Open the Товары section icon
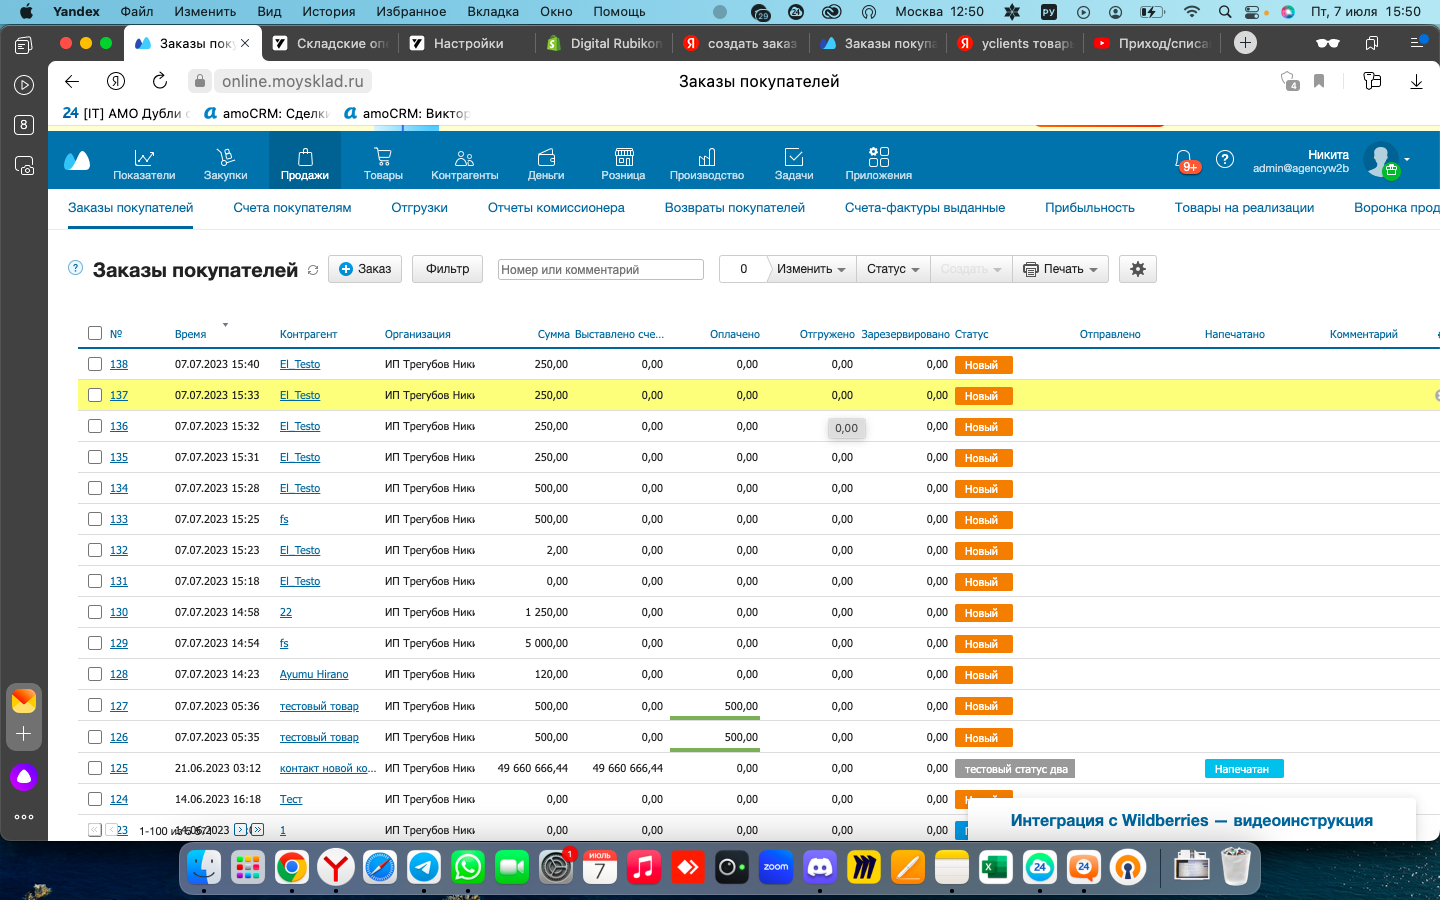The height and width of the screenshot is (900, 1440). coord(383,157)
